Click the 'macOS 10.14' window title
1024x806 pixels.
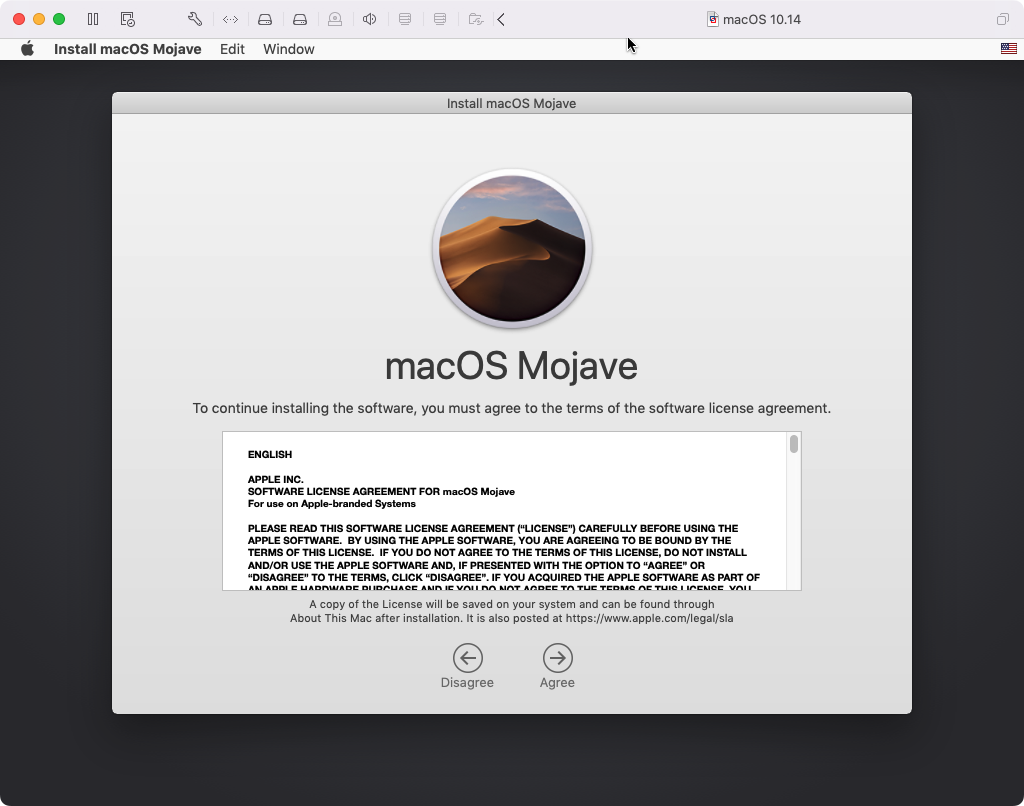(761, 20)
